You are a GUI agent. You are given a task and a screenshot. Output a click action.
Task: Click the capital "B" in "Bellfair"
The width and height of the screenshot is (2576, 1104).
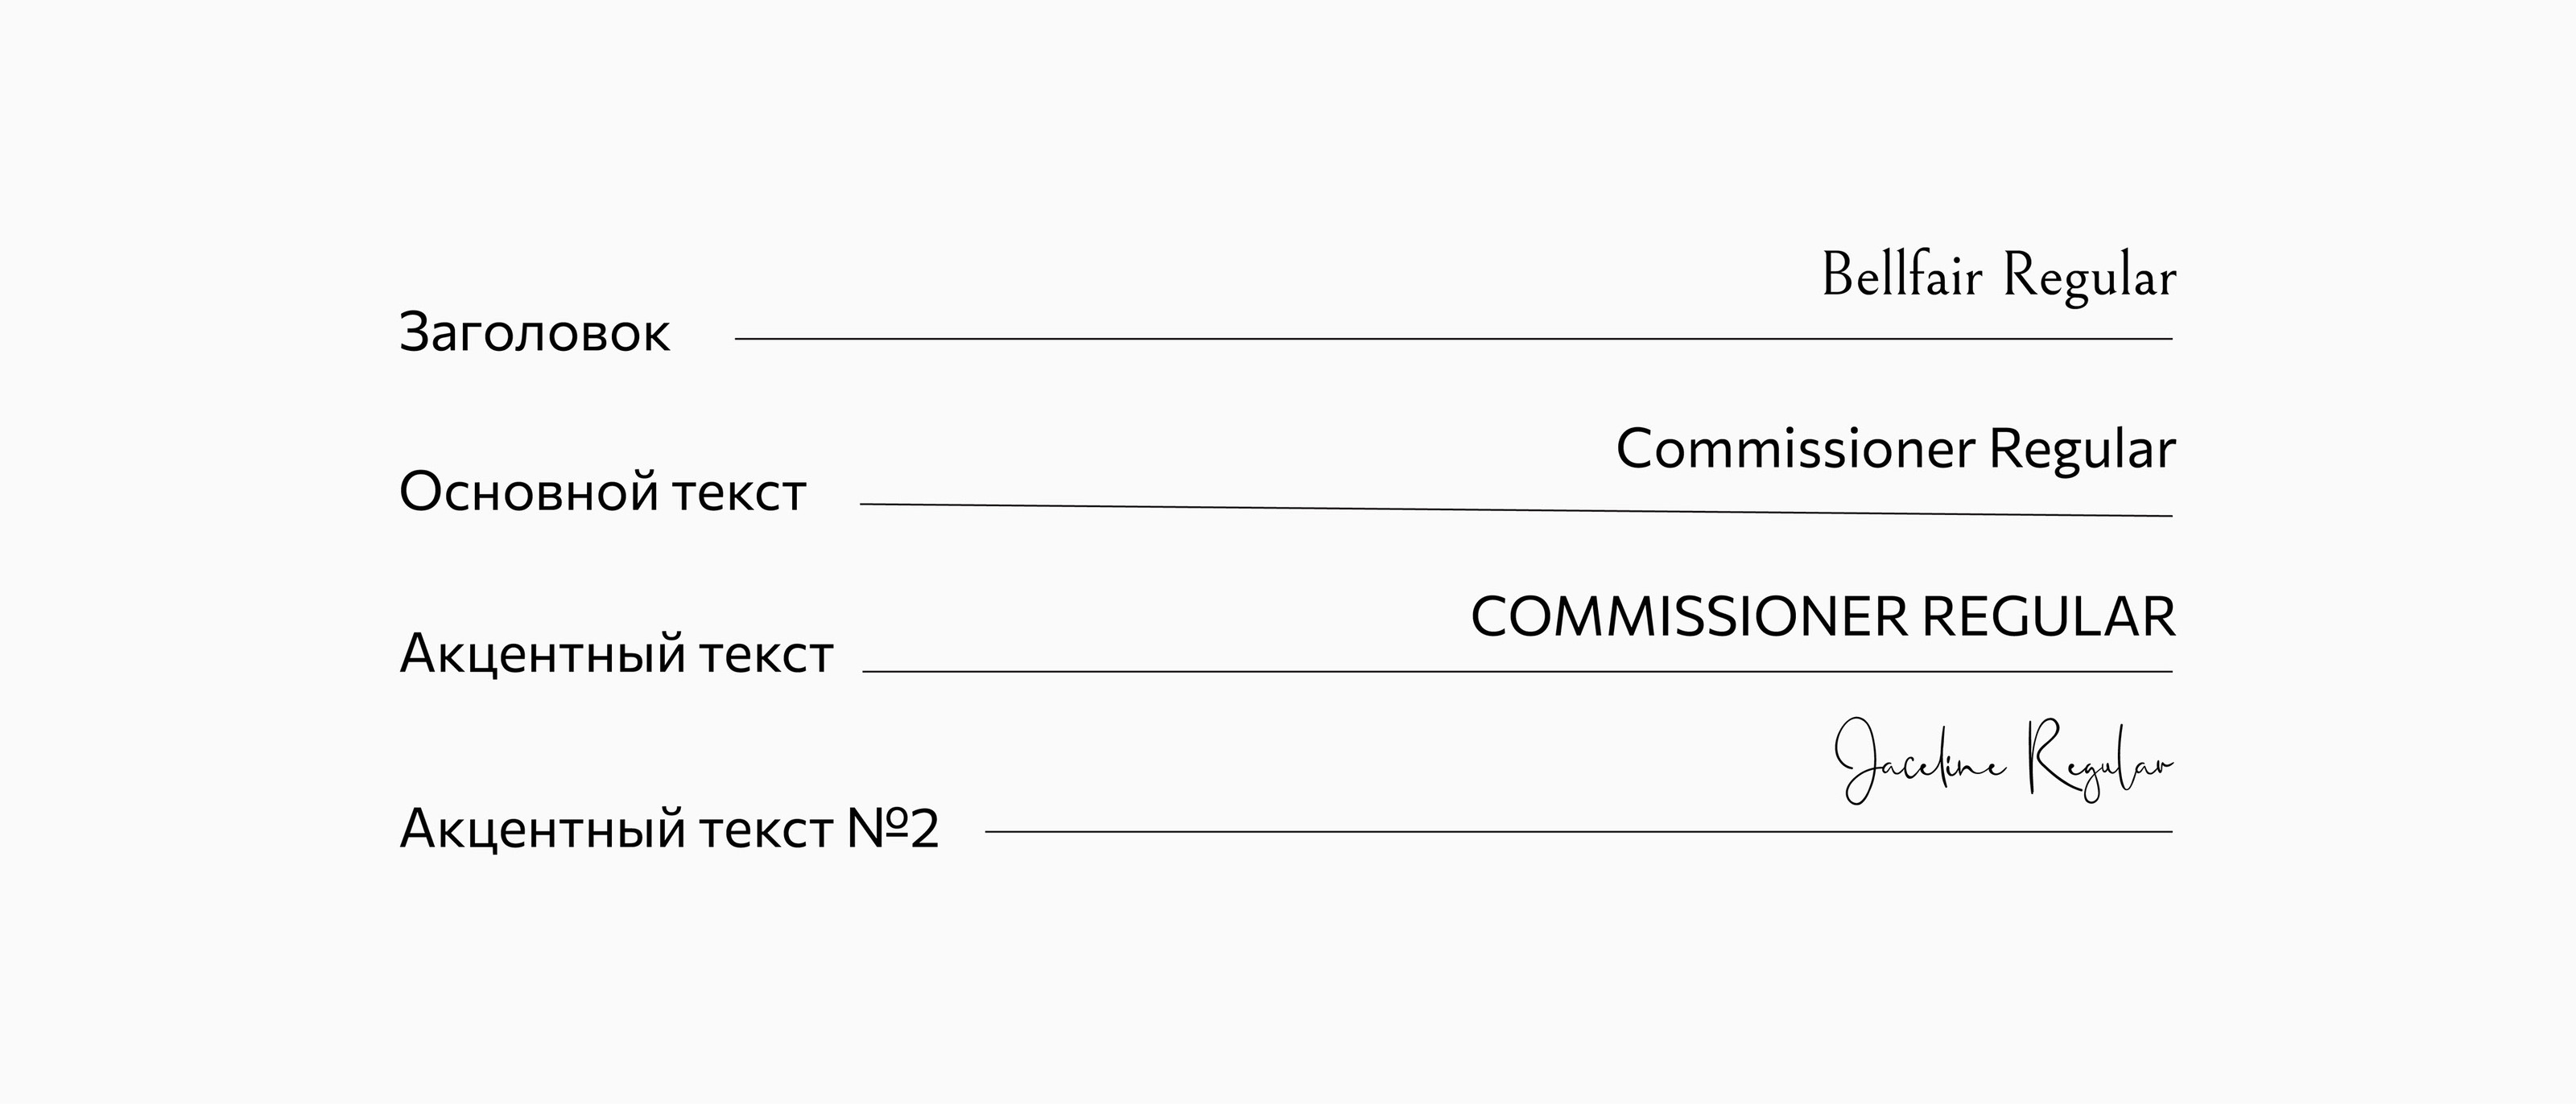tap(1838, 275)
